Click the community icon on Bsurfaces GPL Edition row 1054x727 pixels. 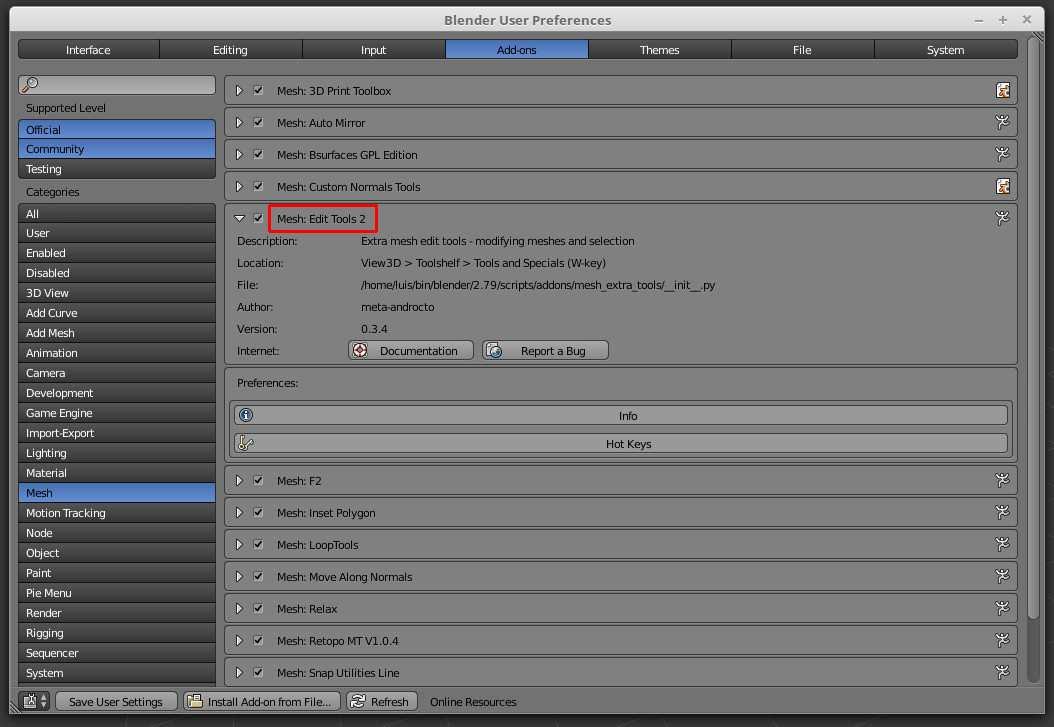1002,155
